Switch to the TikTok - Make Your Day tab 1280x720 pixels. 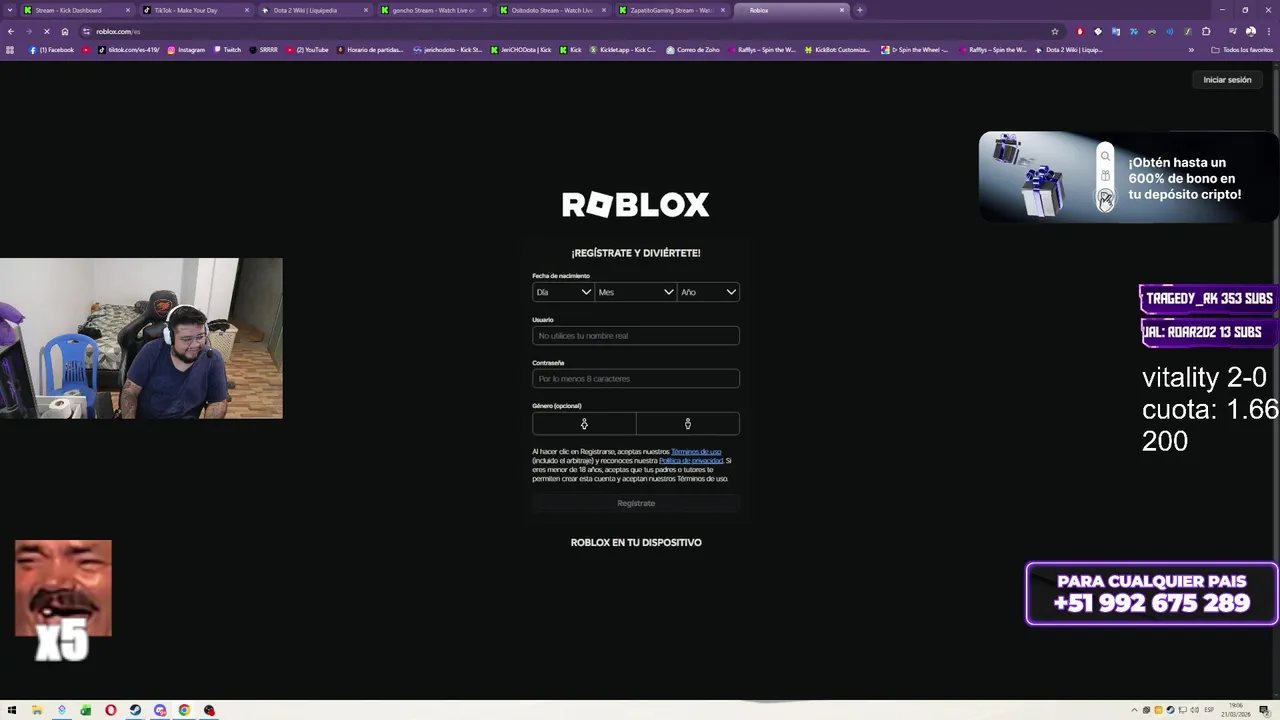[194, 10]
